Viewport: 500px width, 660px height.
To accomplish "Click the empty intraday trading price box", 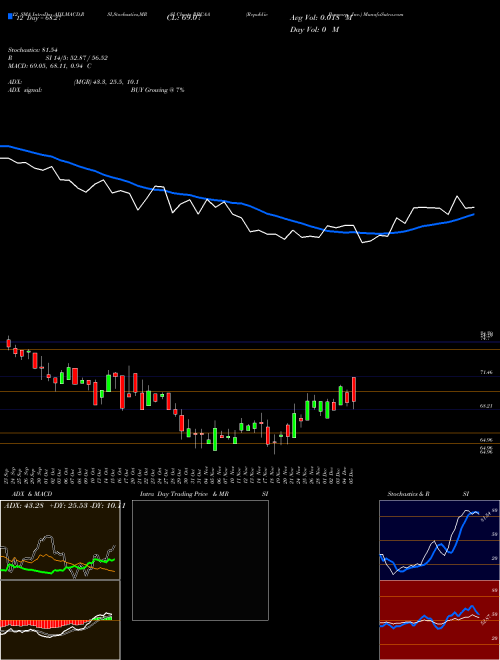I will (200, 560).
